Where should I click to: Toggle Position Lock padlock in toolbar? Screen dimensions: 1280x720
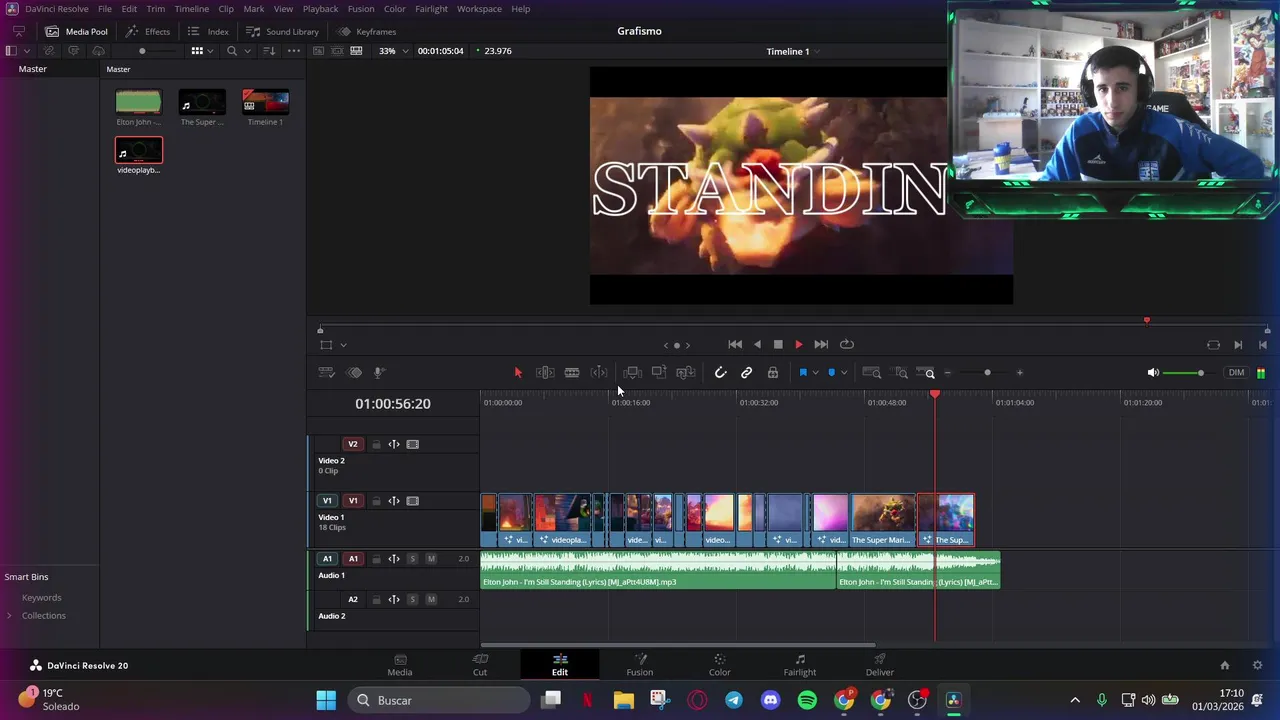click(x=773, y=373)
